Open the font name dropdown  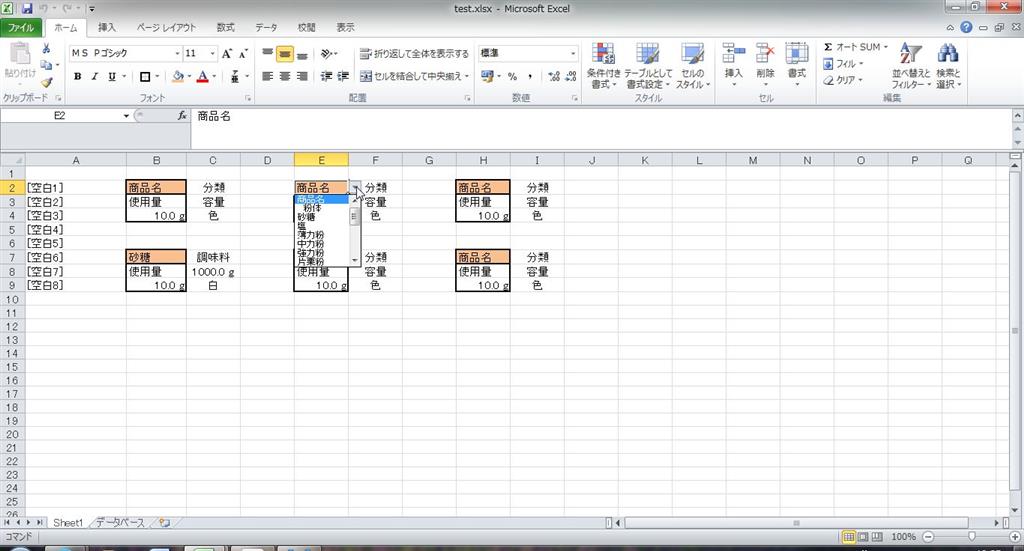pos(177,54)
